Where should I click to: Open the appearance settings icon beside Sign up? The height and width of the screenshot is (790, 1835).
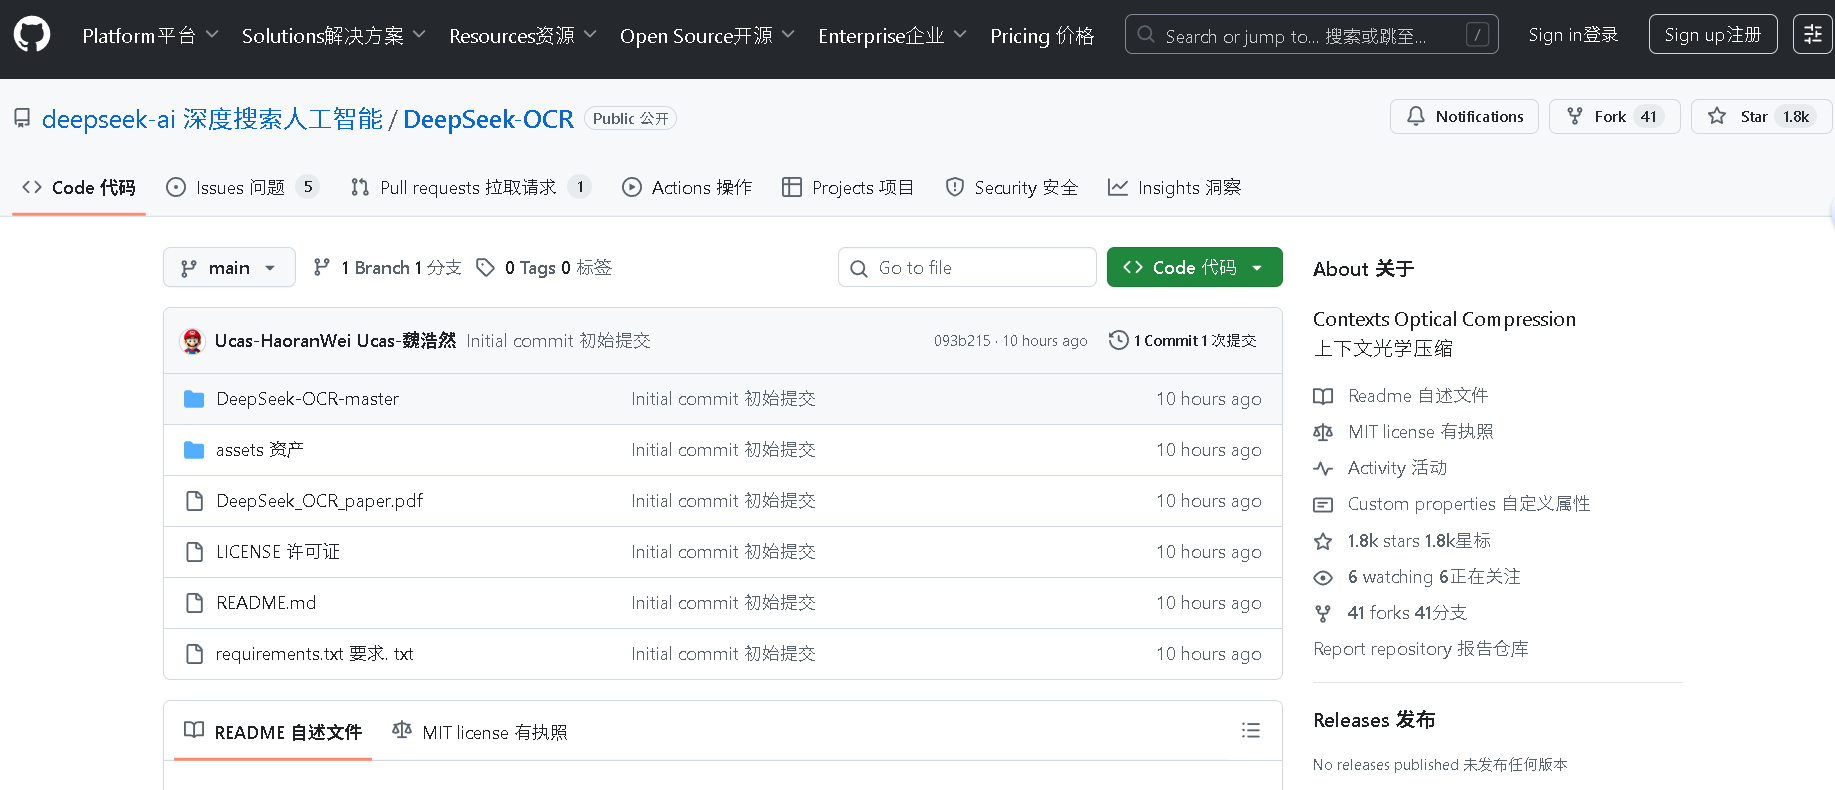click(x=1813, y=35)
